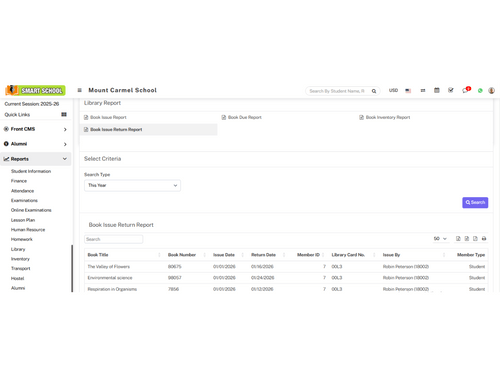Open Student Information reports

tap(31, 171)
